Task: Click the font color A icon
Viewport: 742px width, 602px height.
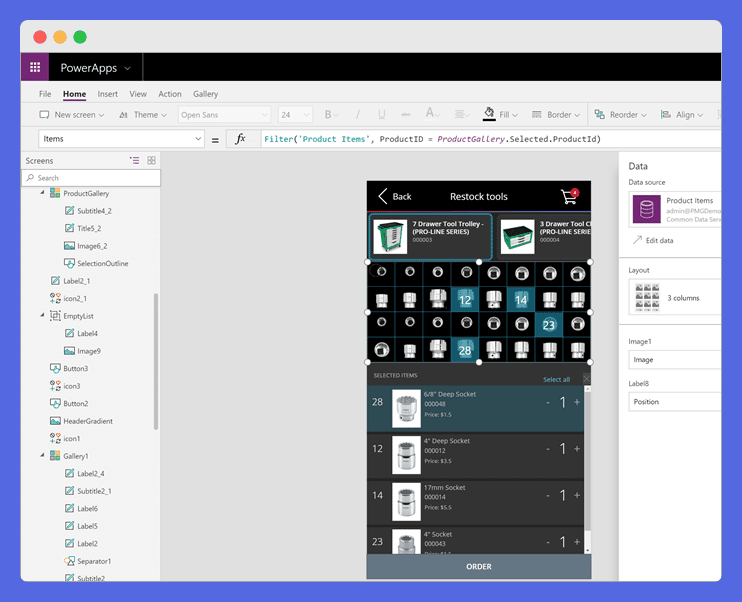Action: (x=430, y=113)
